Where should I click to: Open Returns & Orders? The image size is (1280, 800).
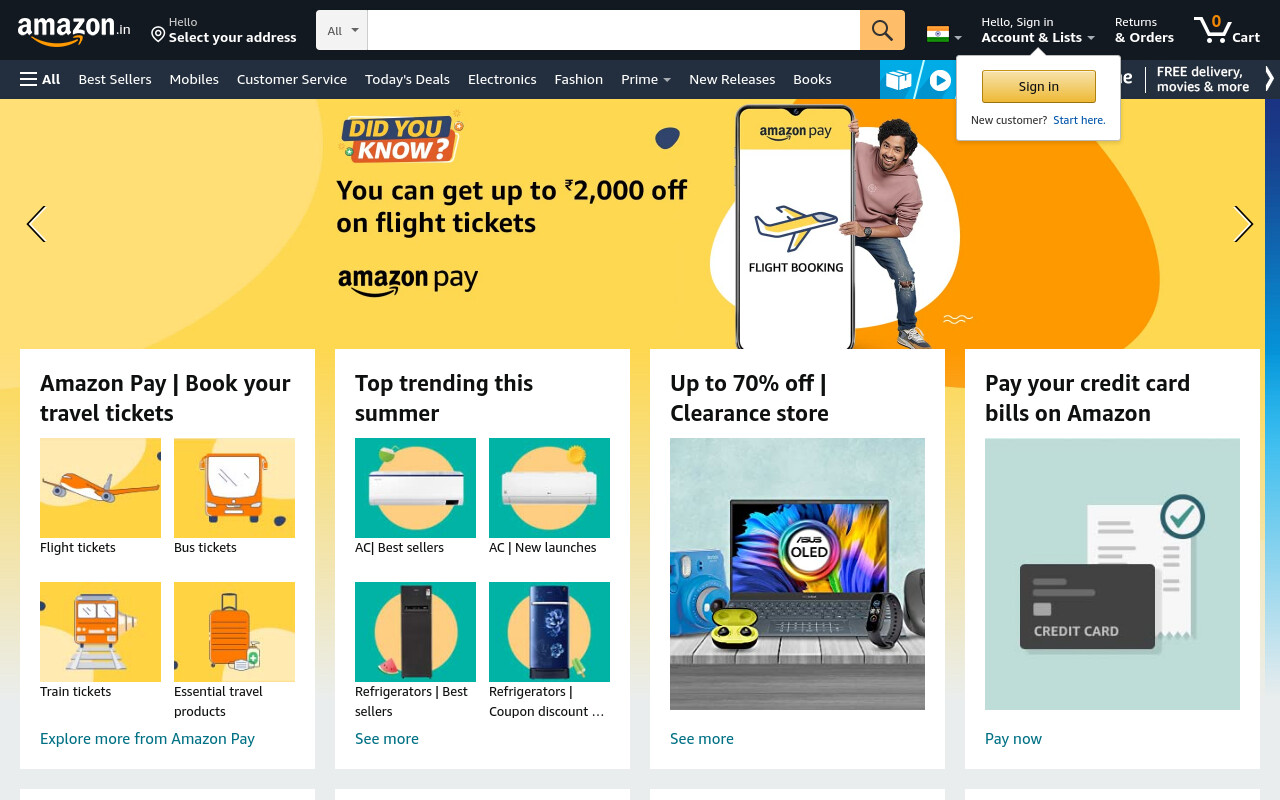coord(1144,30)
